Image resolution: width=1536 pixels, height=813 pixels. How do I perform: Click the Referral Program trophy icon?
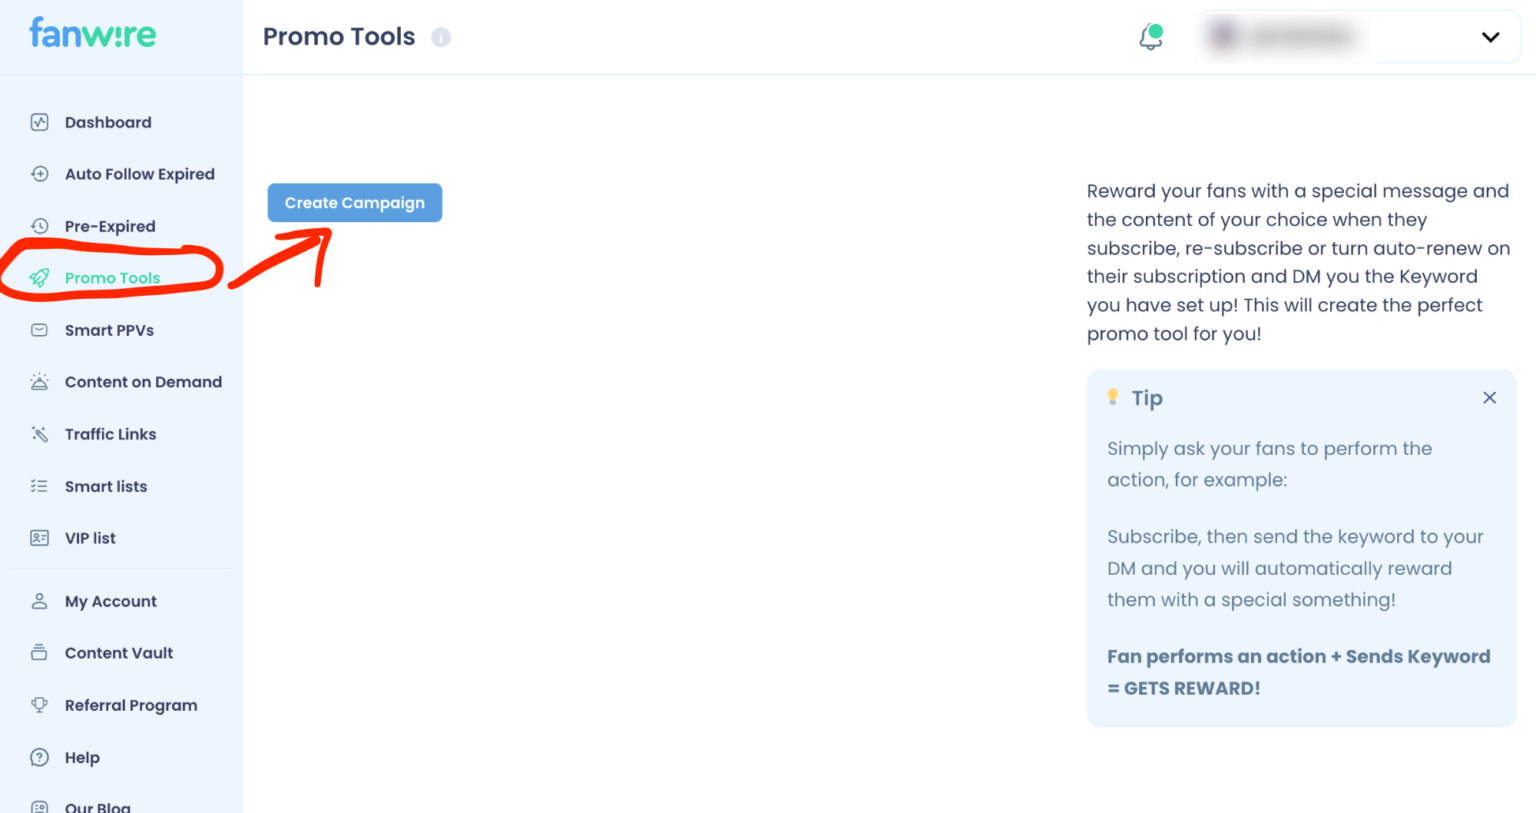39,705
